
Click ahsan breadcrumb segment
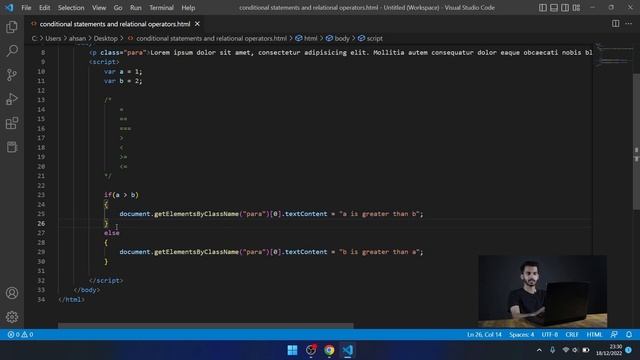coord(77,38)
